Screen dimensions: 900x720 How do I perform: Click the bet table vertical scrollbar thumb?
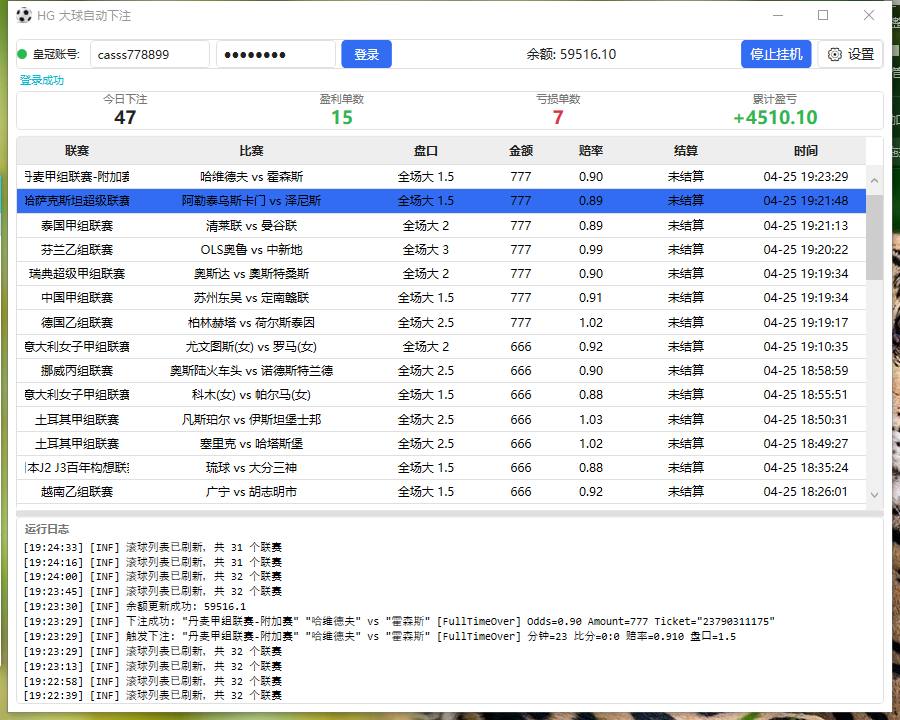[874, 237]
